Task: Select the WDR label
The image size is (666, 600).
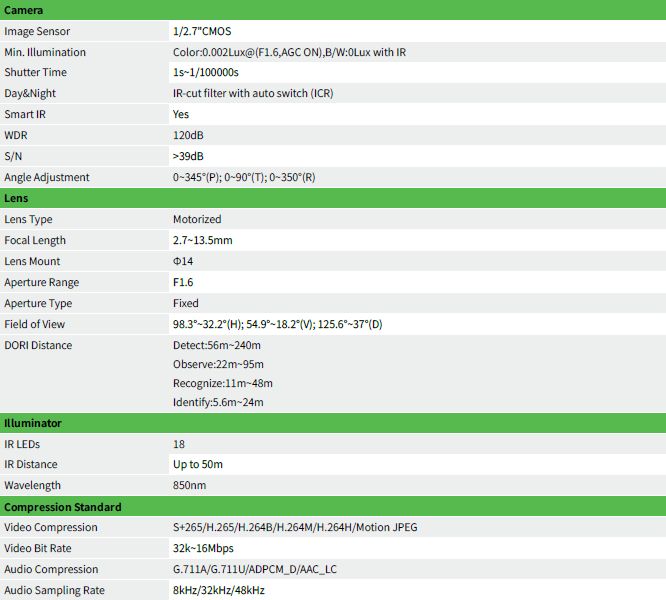Action: (16, 135)
